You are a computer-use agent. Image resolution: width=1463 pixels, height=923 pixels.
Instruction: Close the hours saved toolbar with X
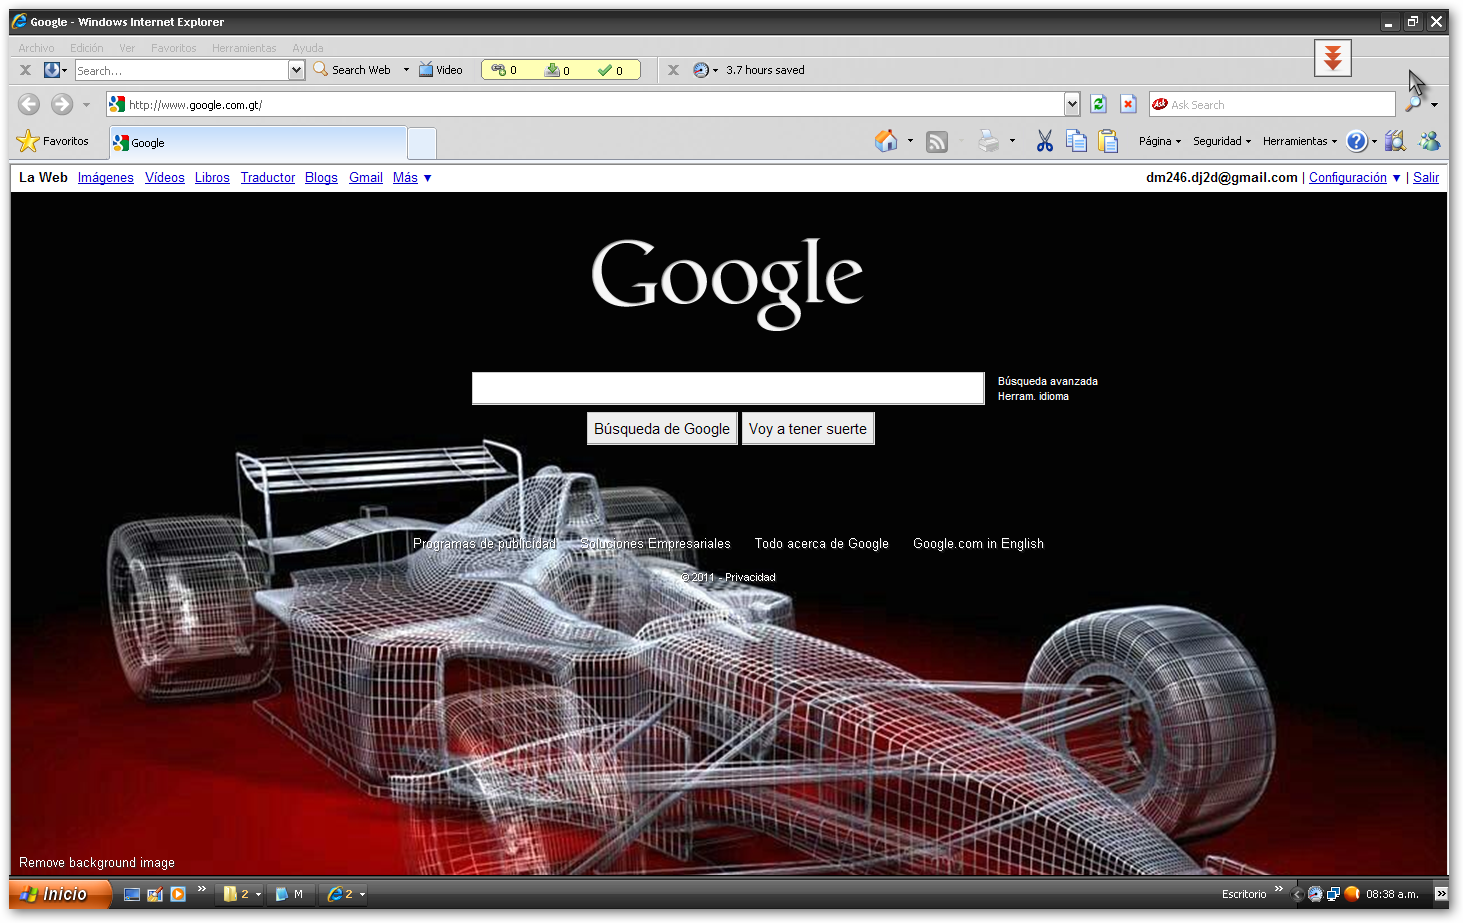click(x=673, y=70)
